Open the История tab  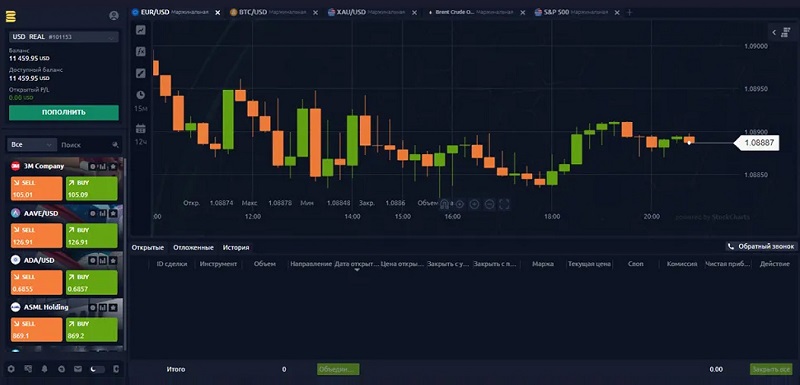tap(236, 248)
